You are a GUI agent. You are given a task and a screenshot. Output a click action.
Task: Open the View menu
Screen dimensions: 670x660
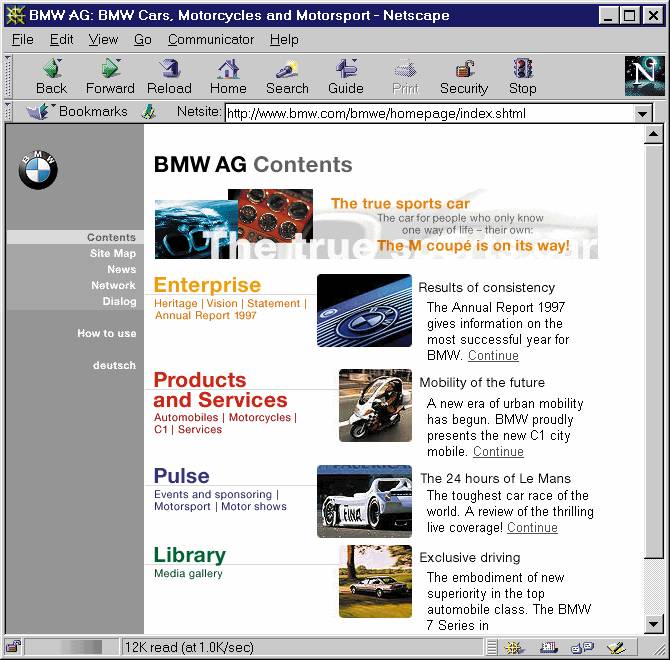click(103, 39)
